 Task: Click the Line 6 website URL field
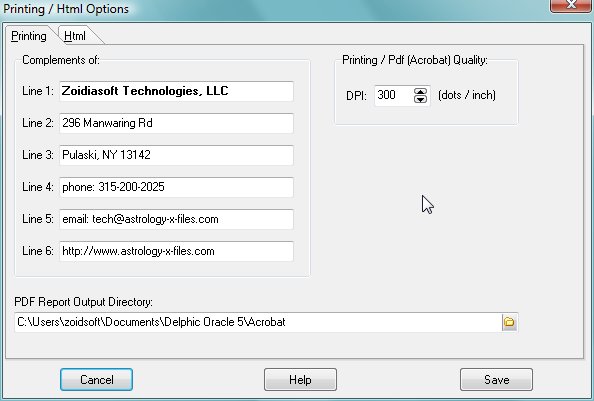pyautogui.click(x=176, y=251)
